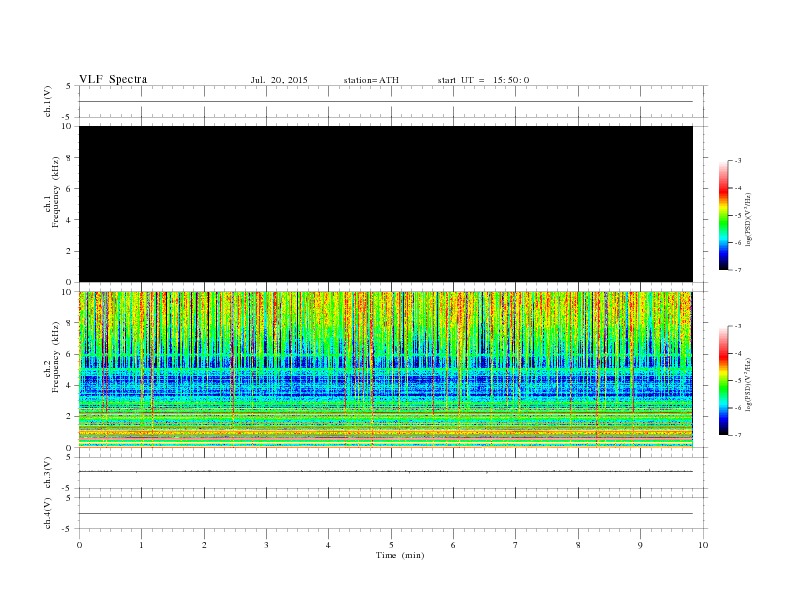
Task: Click the 'Time (min)' x-axis label
Action: coord(400,555)
